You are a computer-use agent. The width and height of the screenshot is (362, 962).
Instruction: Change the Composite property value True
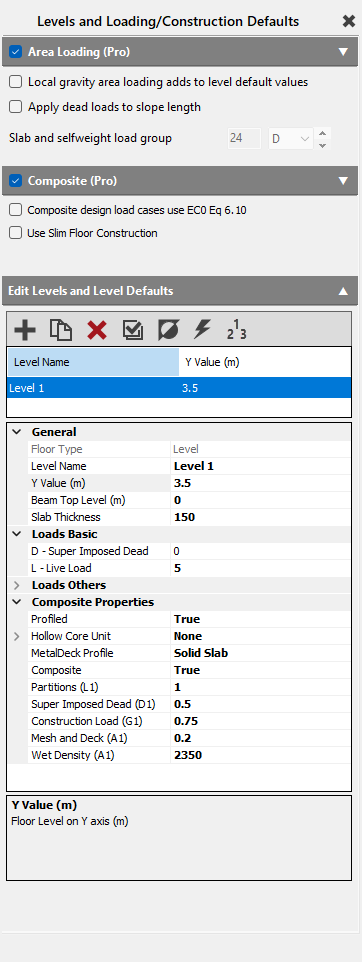(x=260, y=670)
